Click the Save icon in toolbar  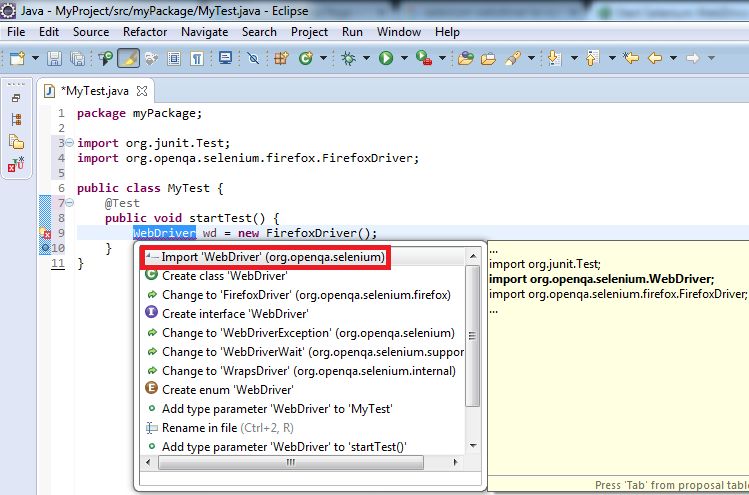(x=54, y=58)
